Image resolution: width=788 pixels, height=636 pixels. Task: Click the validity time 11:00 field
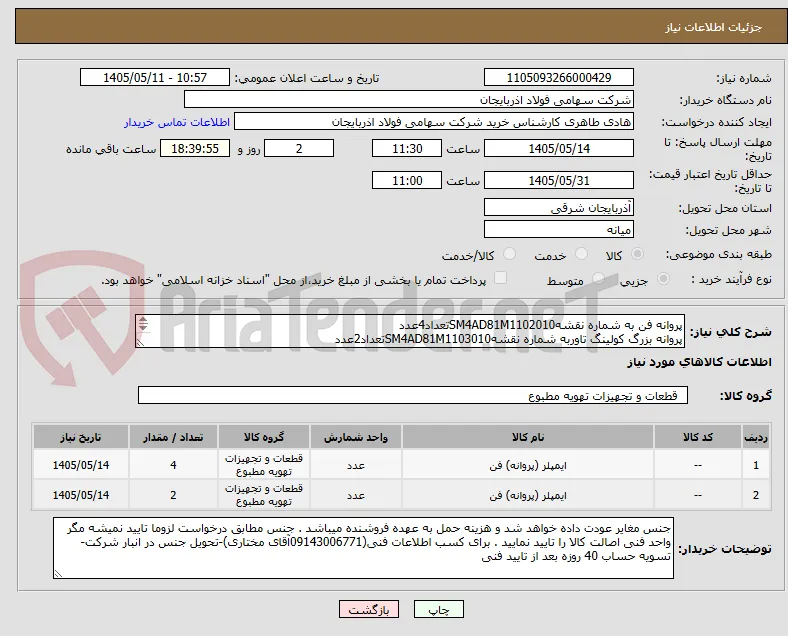tap(407, 180)
